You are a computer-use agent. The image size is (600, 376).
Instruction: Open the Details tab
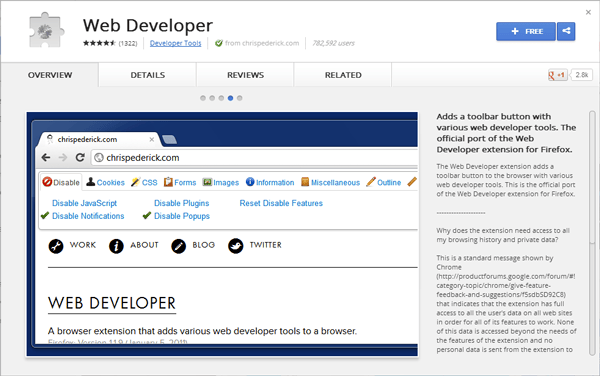(x=148, y=75)
